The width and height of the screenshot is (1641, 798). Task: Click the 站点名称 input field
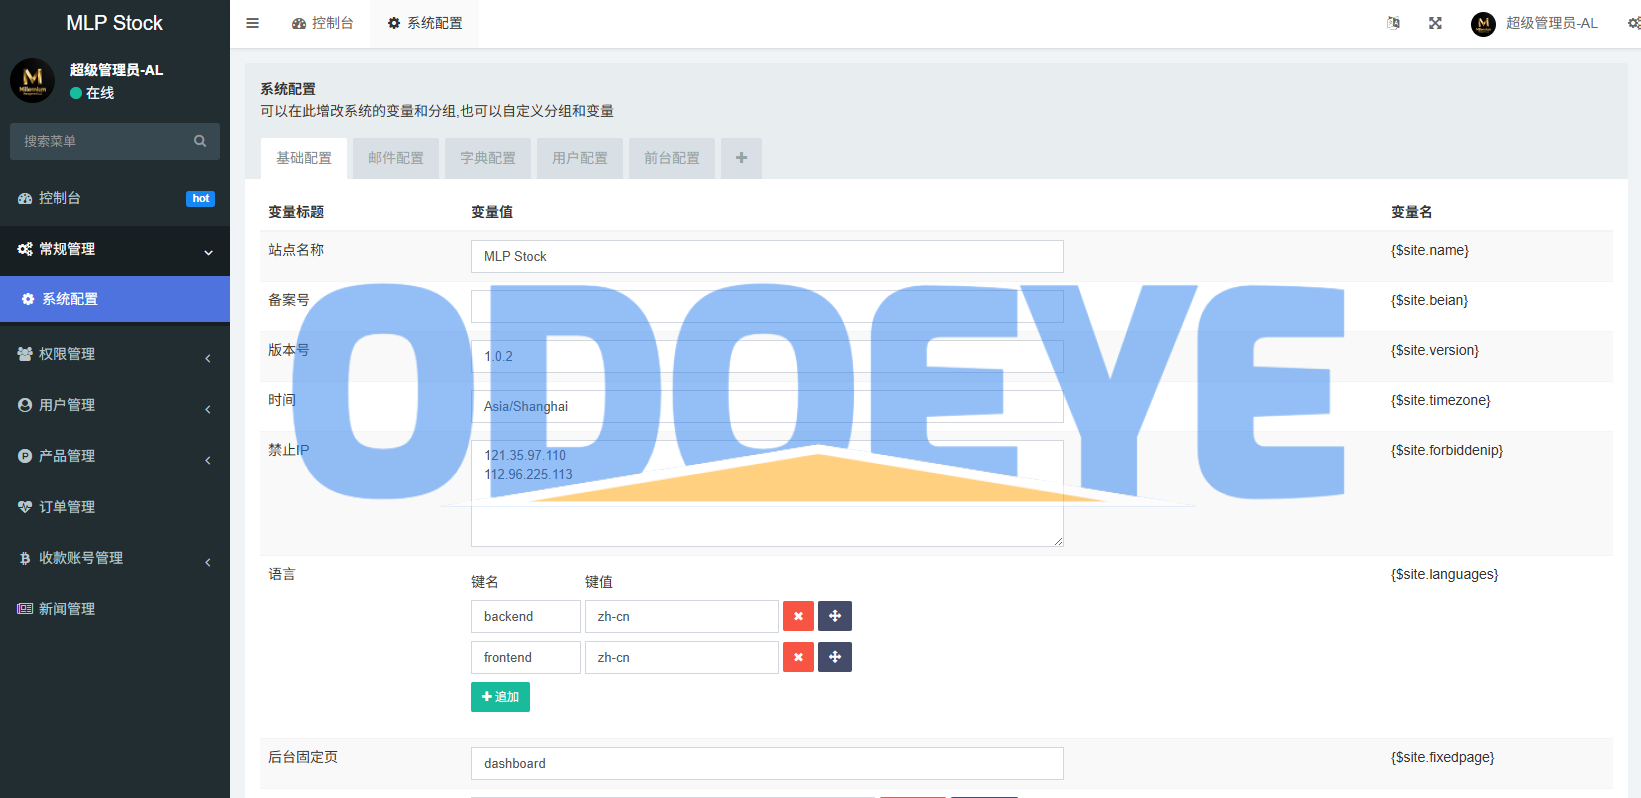767,256
